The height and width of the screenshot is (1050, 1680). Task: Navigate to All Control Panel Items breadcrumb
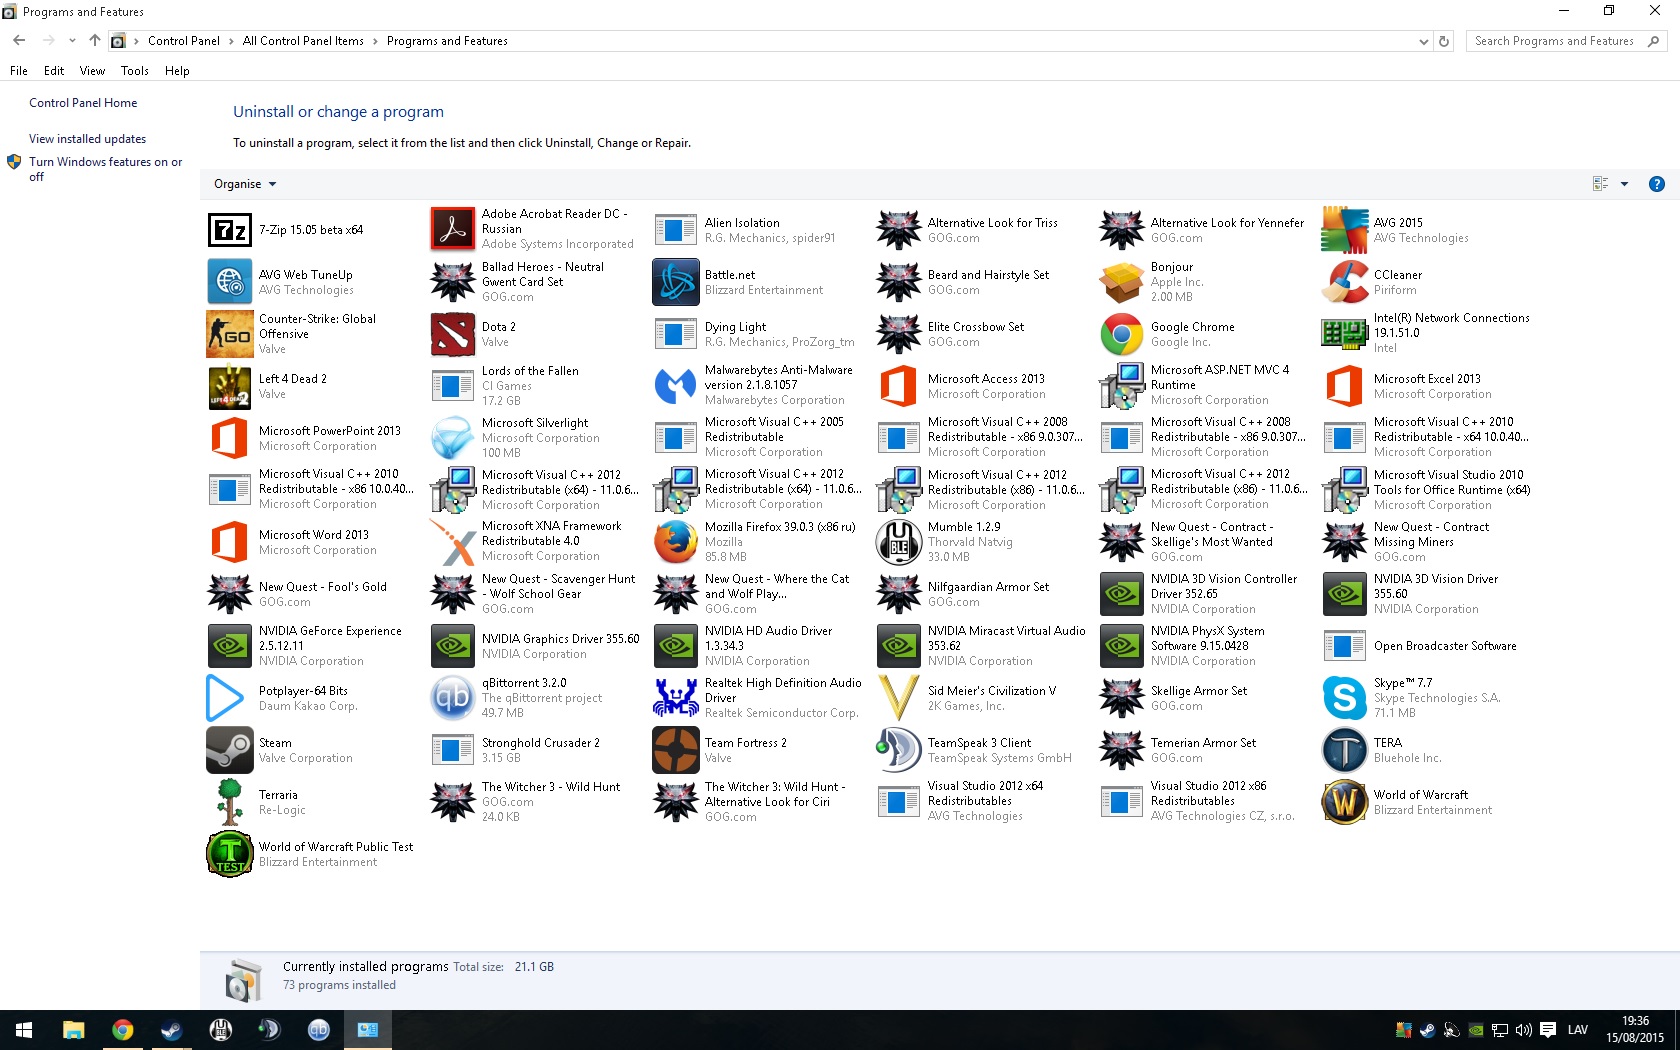click(303, 41)
